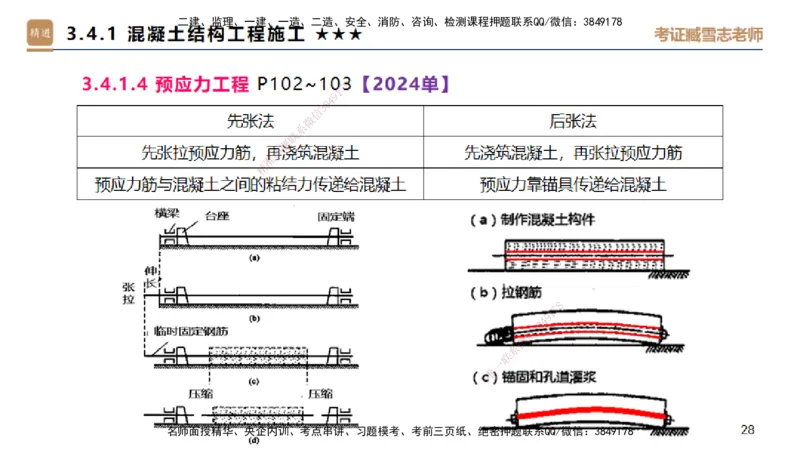The height and width of the screenshot is (450, 800).
Task: Click the right 压缩 label
Action: point(320,394)
